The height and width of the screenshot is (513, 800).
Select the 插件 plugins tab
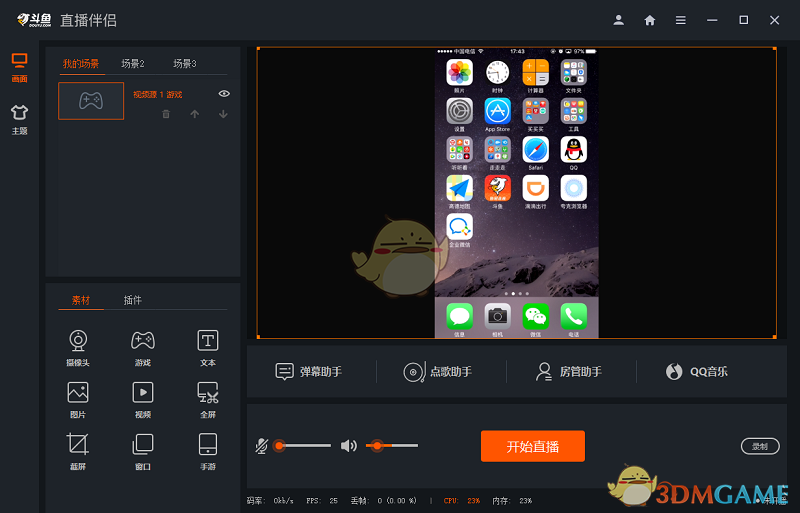[133, 300]
